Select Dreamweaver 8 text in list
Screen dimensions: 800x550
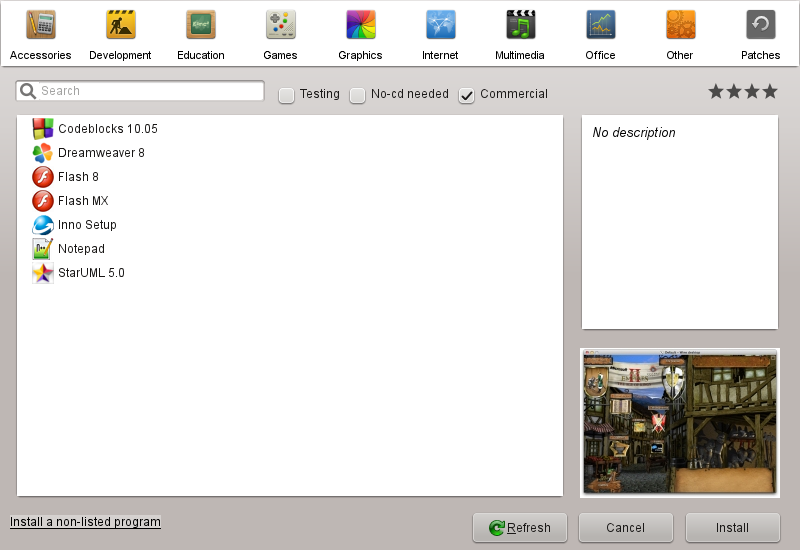pos(101,153)
